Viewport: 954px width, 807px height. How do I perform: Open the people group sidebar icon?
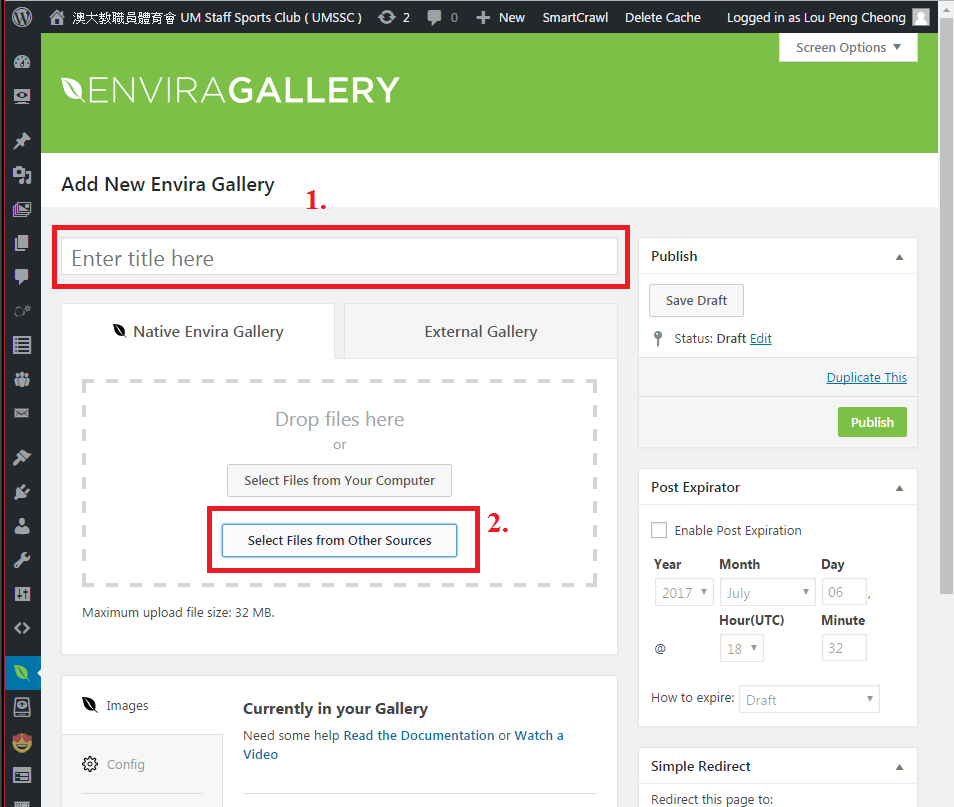22,380
